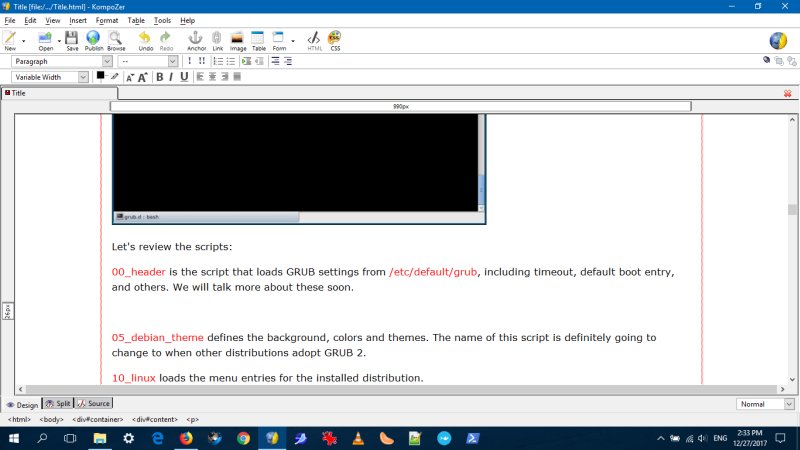The width and height of the screenshot is (800, 450).
Task: Click the Image insert icon
Action: 238,40
